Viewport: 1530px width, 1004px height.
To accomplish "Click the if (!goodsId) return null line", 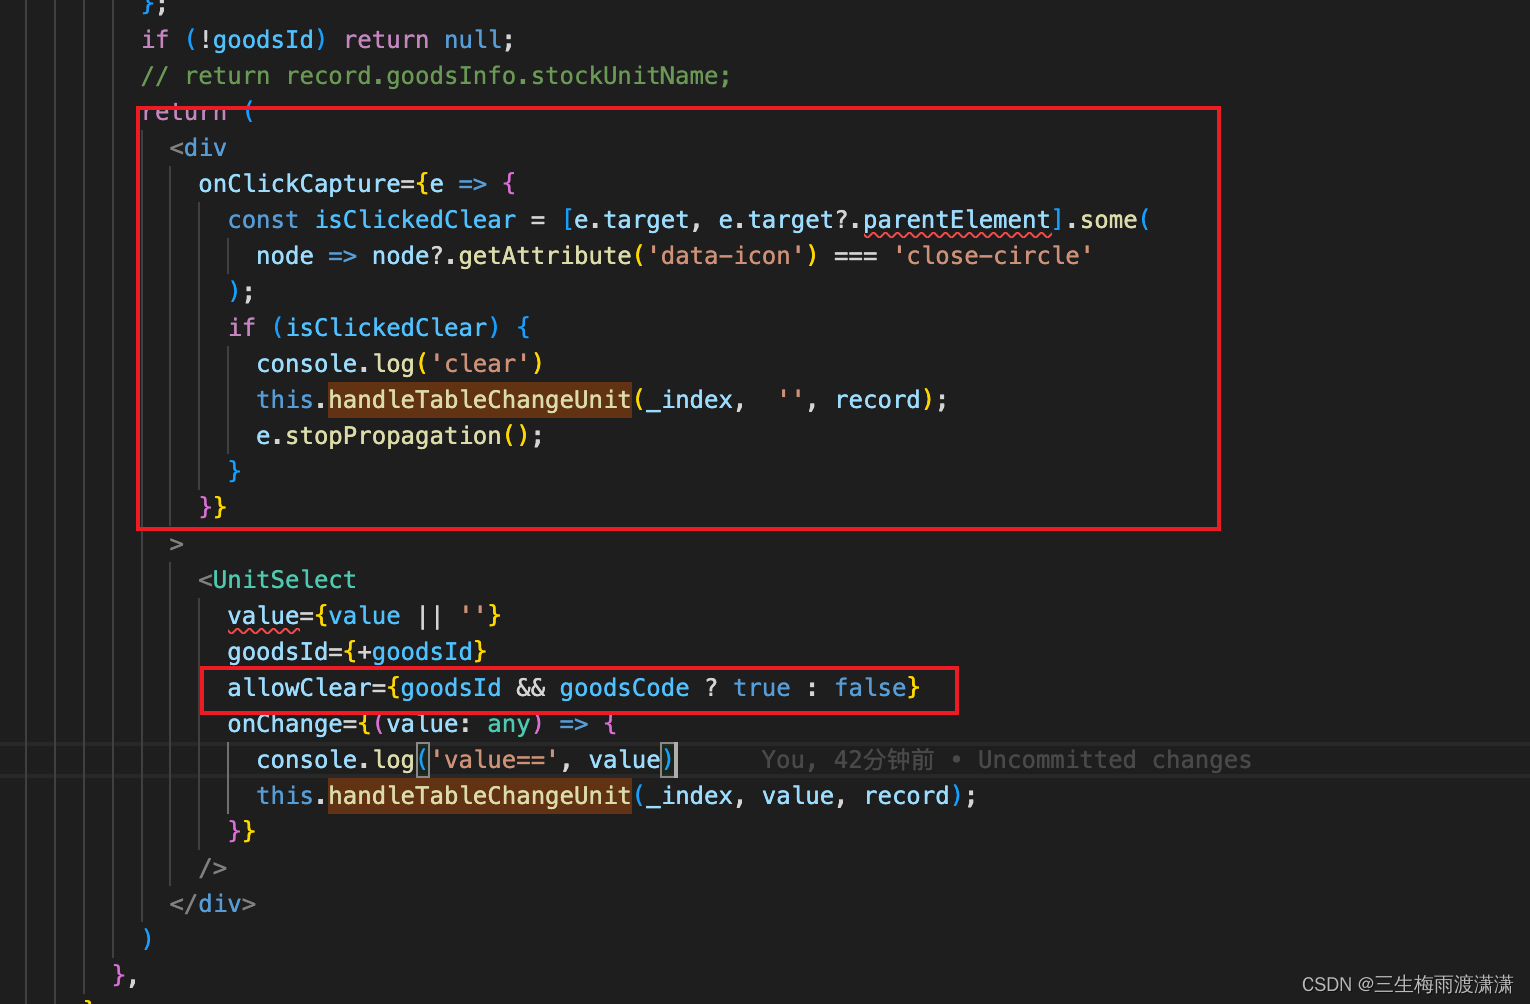I will (x=325, y=39).
